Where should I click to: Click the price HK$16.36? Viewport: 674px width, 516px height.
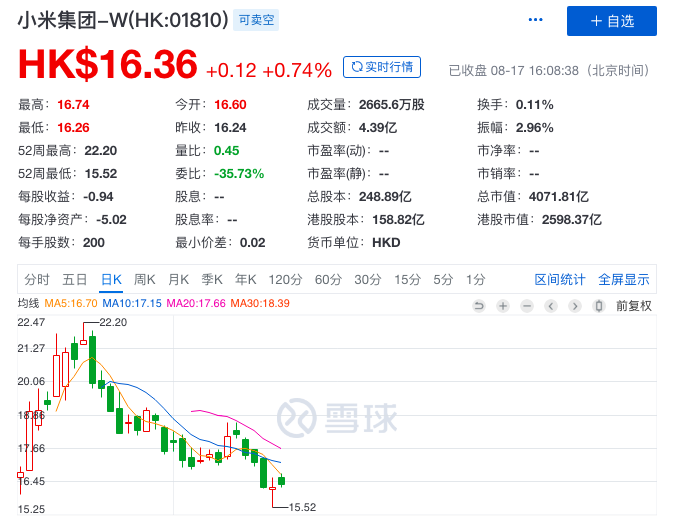108,64
